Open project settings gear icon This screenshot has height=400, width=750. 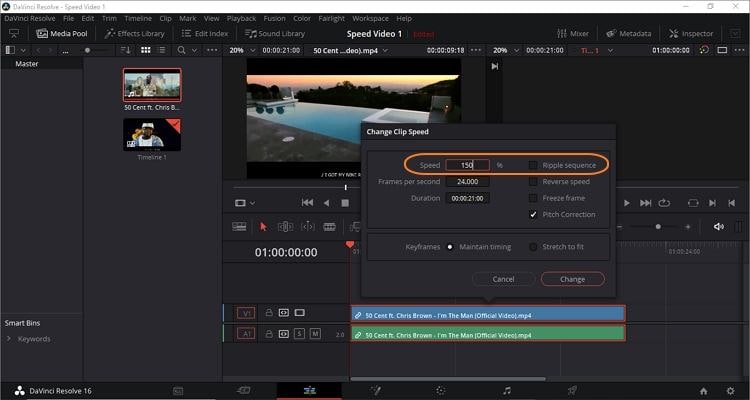tap(730, 391)
